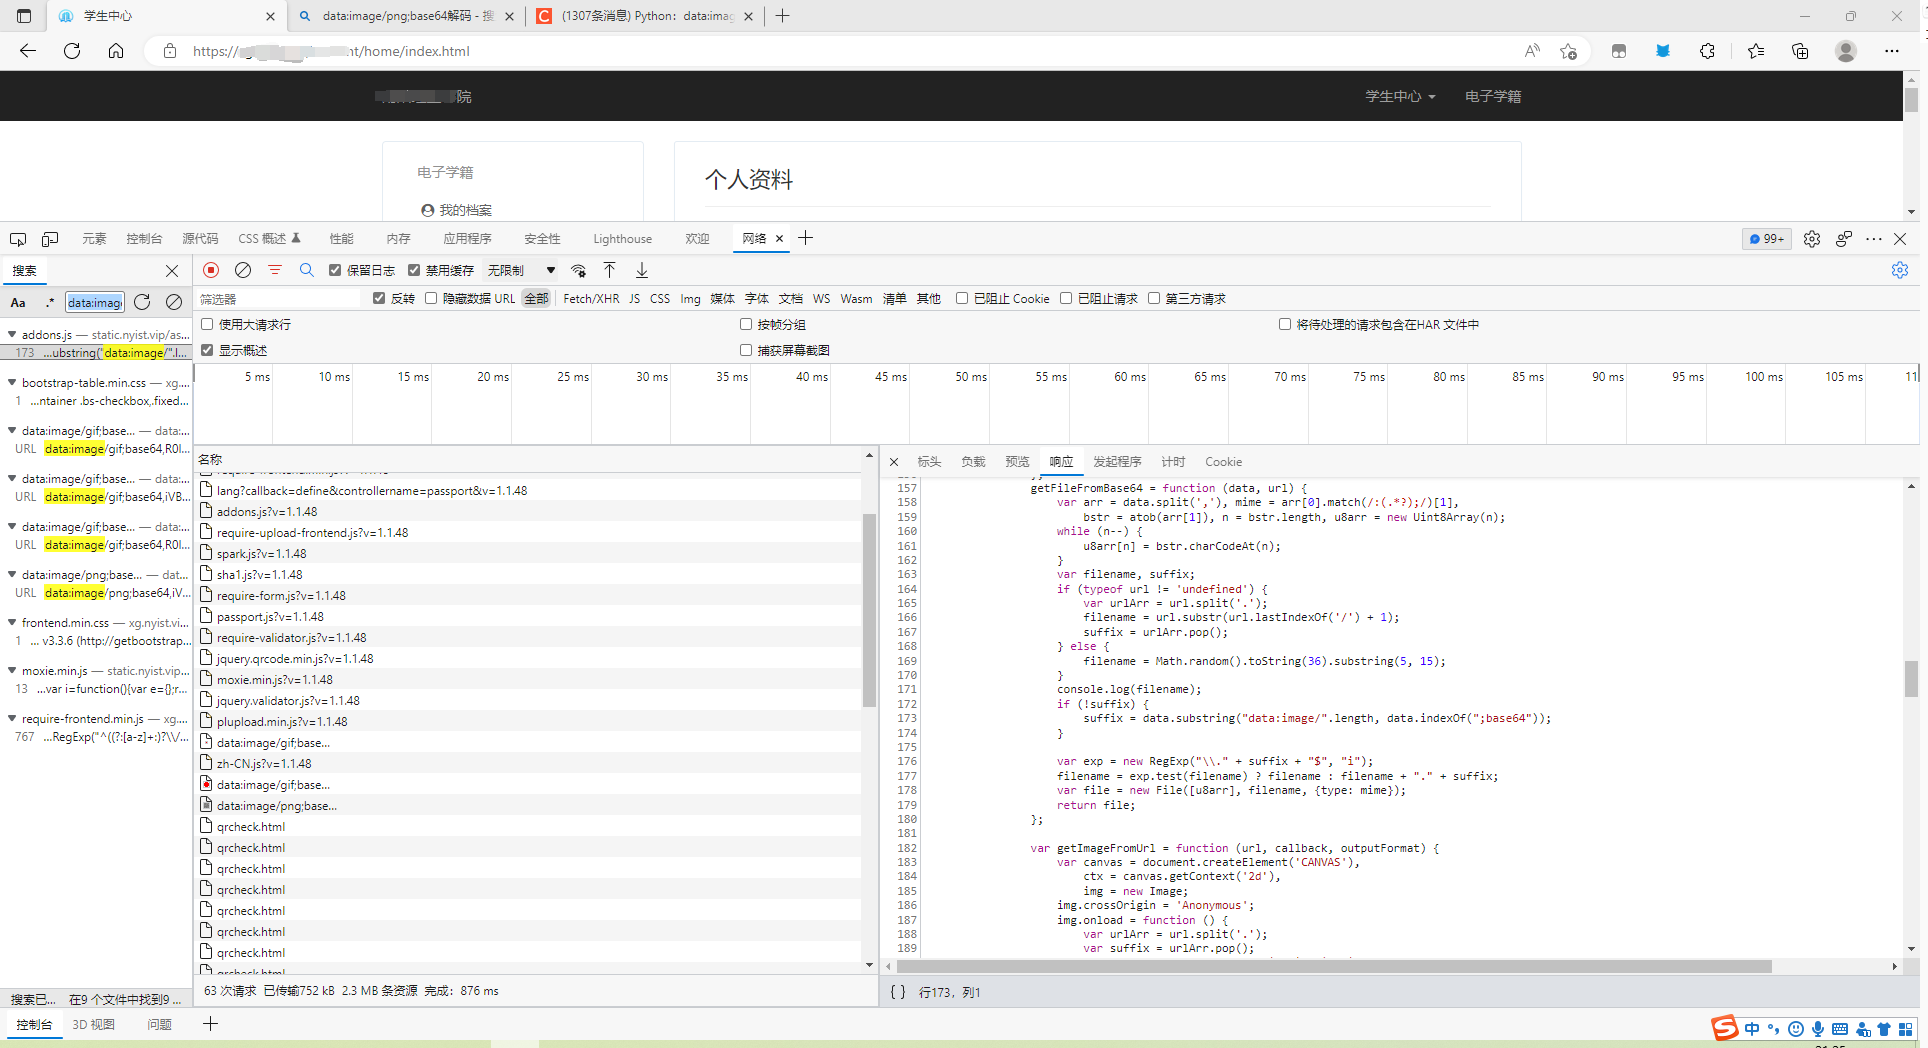Click the data:image search input box
Viewport: 1928px width, 1048px height.
95,302
